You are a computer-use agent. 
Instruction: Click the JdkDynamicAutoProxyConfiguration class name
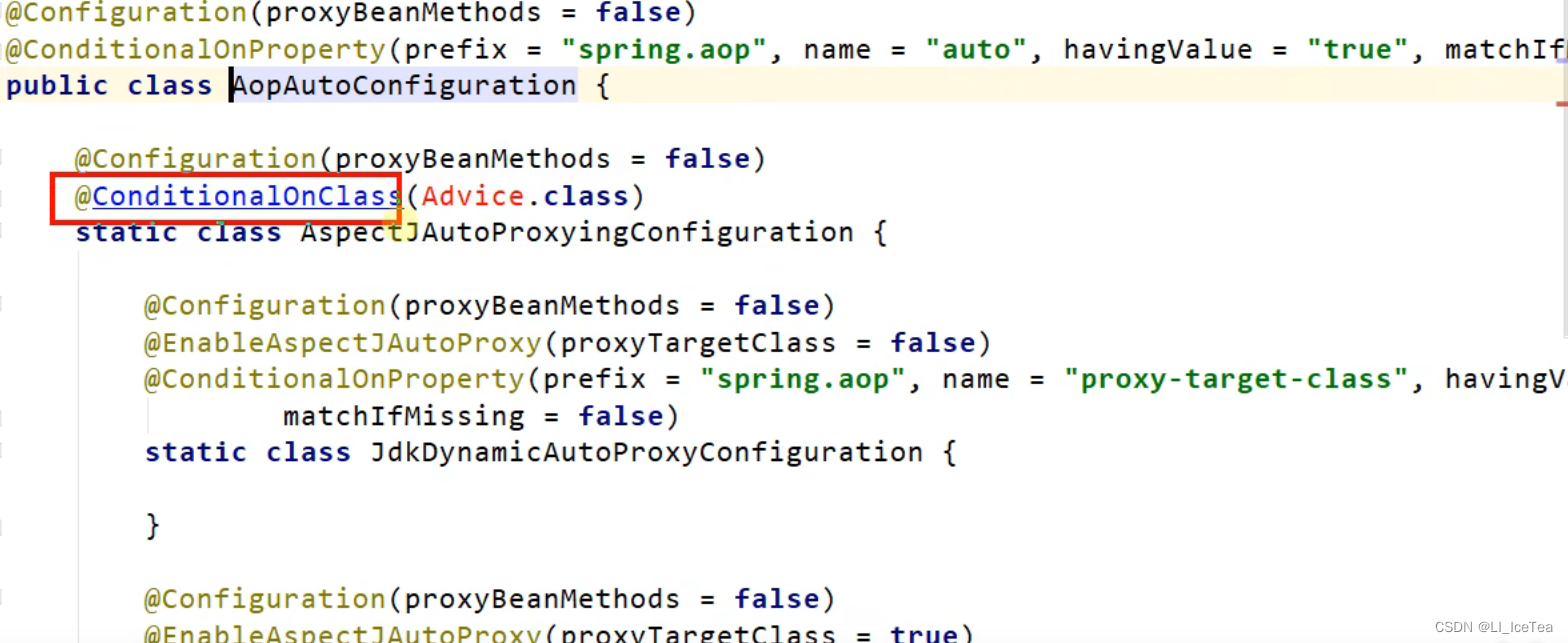point(646,453)
